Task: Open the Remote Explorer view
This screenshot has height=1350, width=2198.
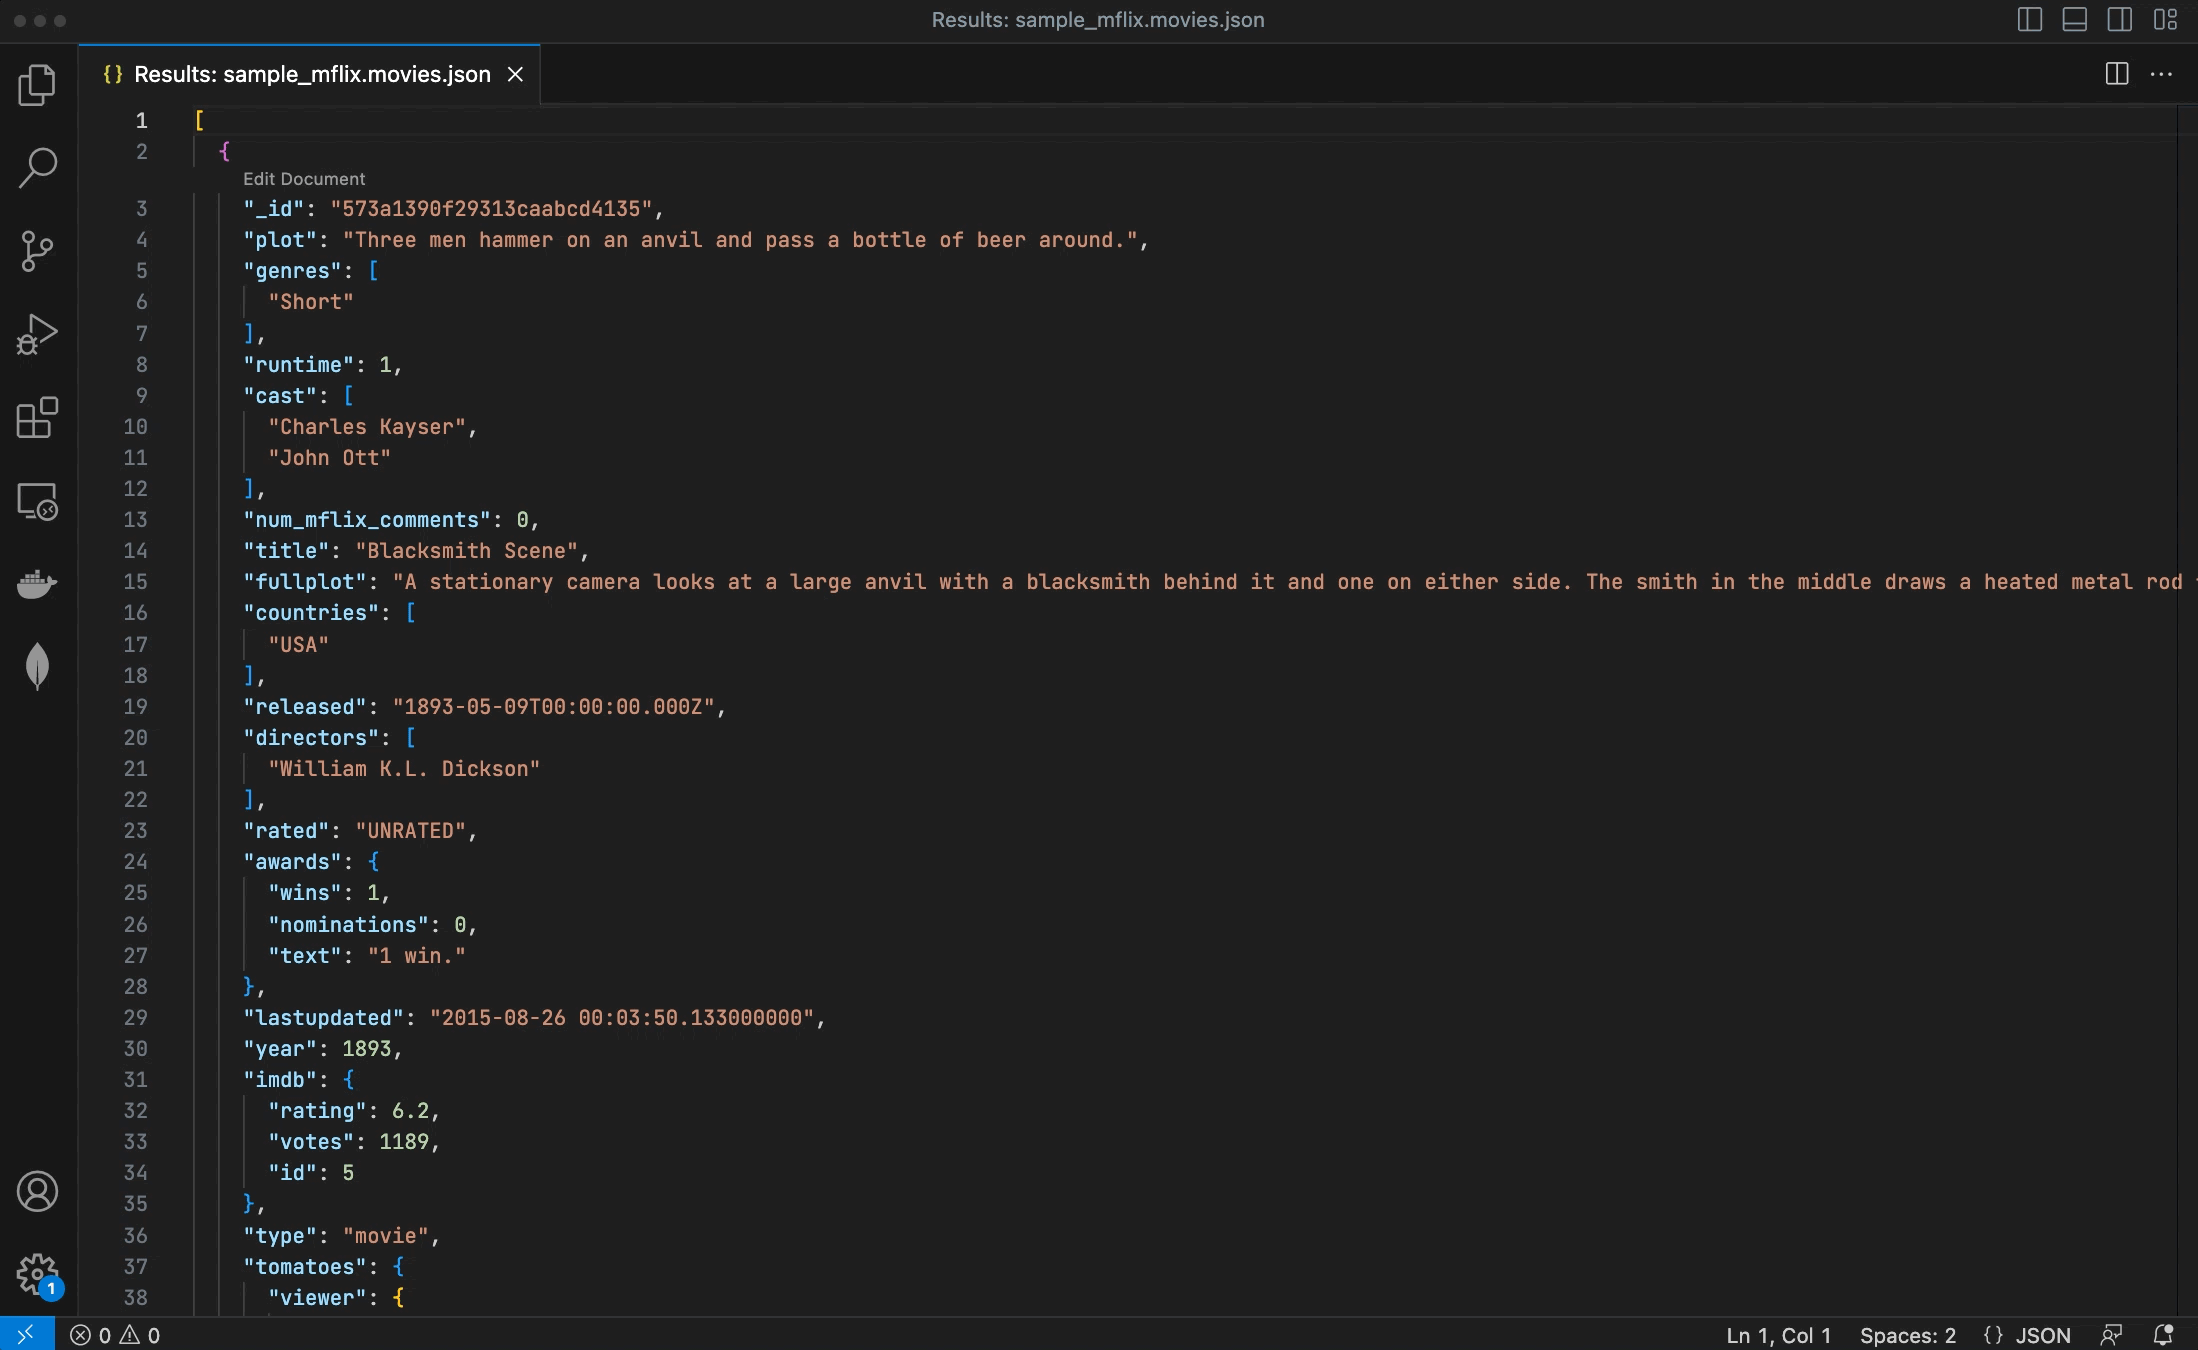Action: pyautogui.click(x=37, y=501)
